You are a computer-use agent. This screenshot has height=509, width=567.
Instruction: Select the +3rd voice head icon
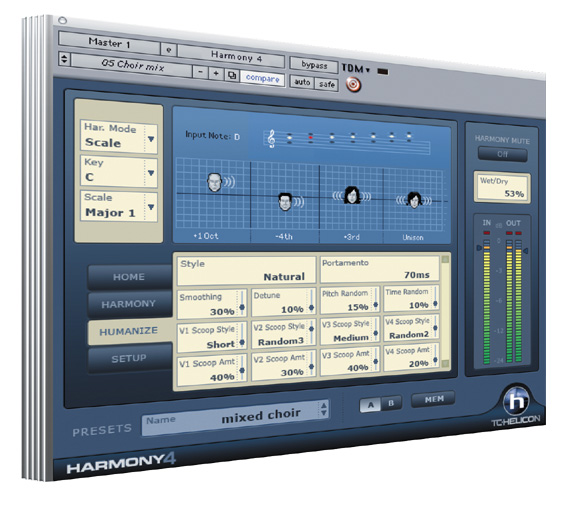351,195
